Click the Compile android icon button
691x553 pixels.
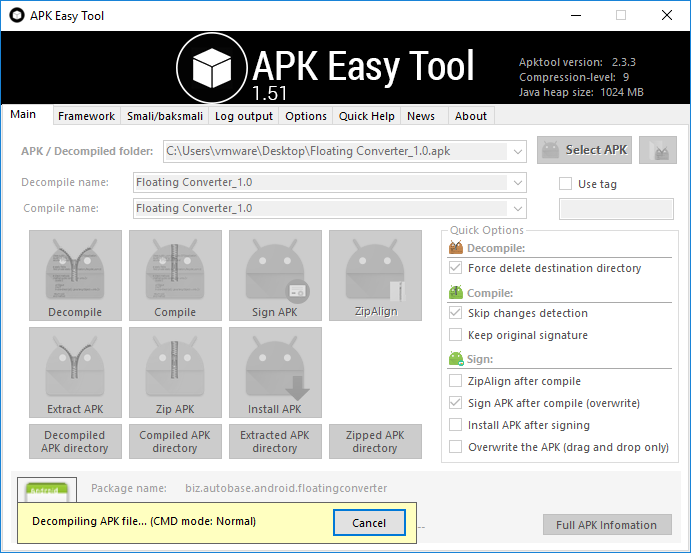[175, 275]
